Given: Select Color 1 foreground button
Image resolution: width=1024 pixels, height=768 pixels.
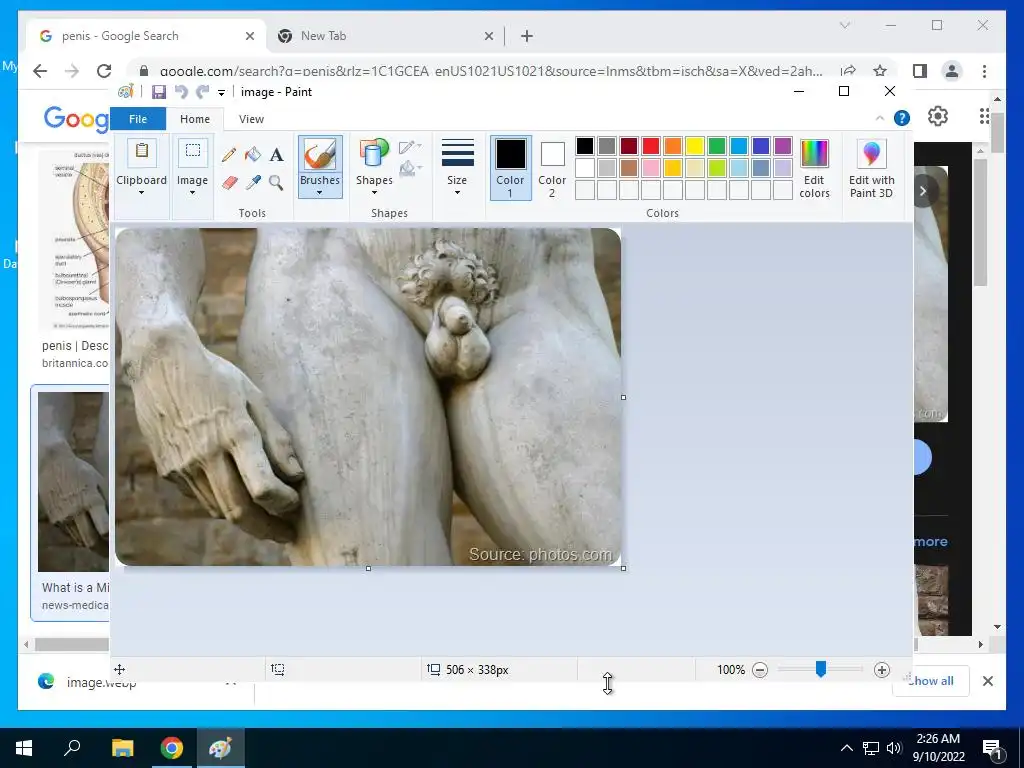Looking at the screenshot, I should click(x=510, y=168).
